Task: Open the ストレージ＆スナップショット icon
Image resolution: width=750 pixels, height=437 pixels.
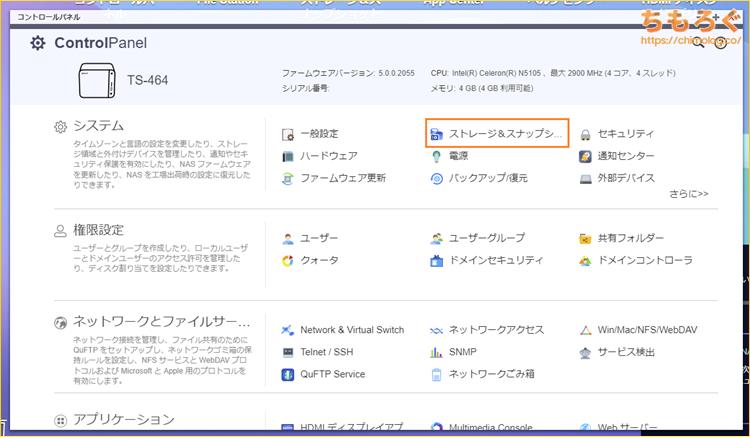Action: point(436,134)
